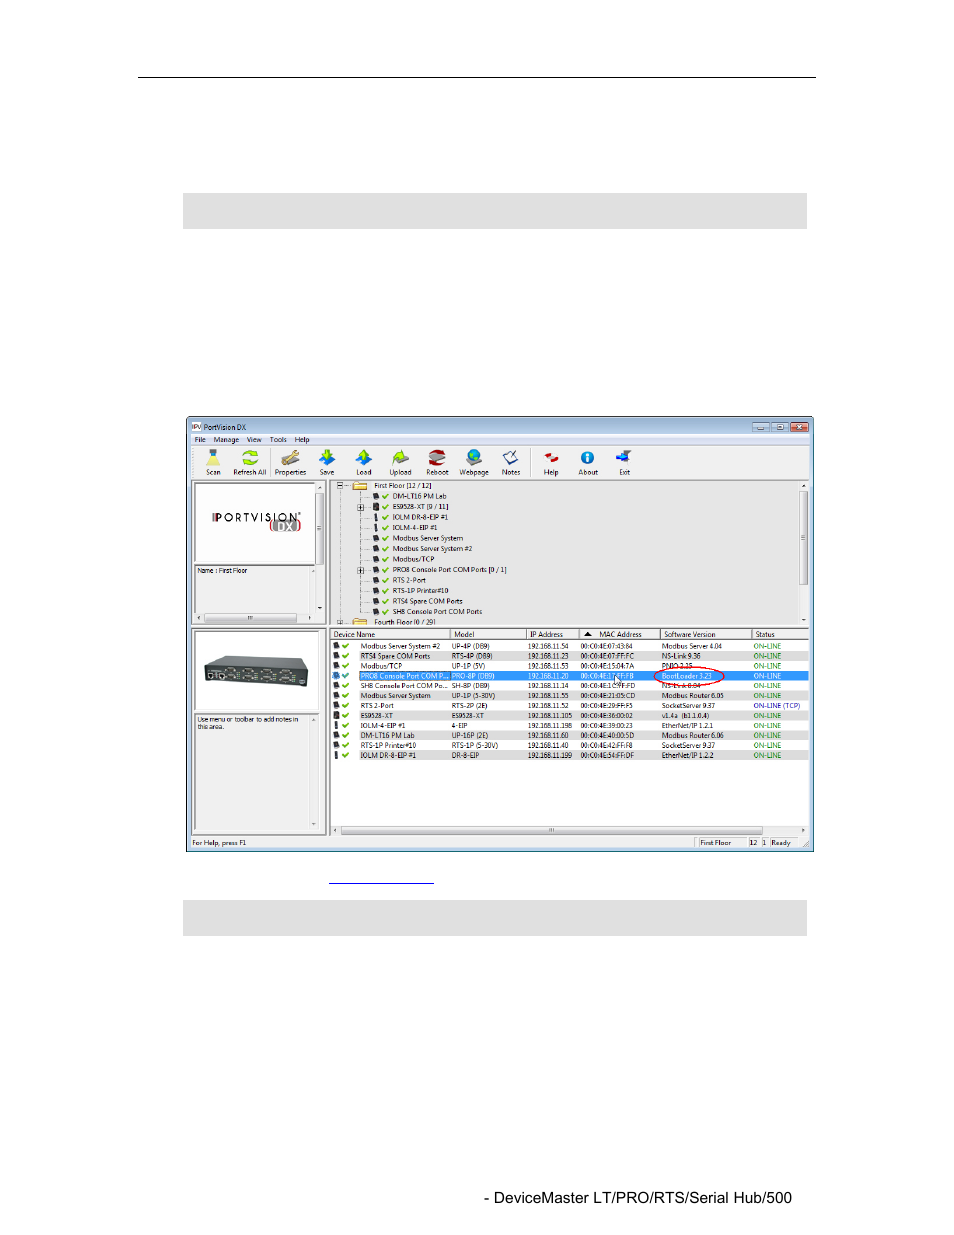Select RTS4 Spare COM Ports list row
This screenshot has width=954, height=1235.
tap(570, 656)
